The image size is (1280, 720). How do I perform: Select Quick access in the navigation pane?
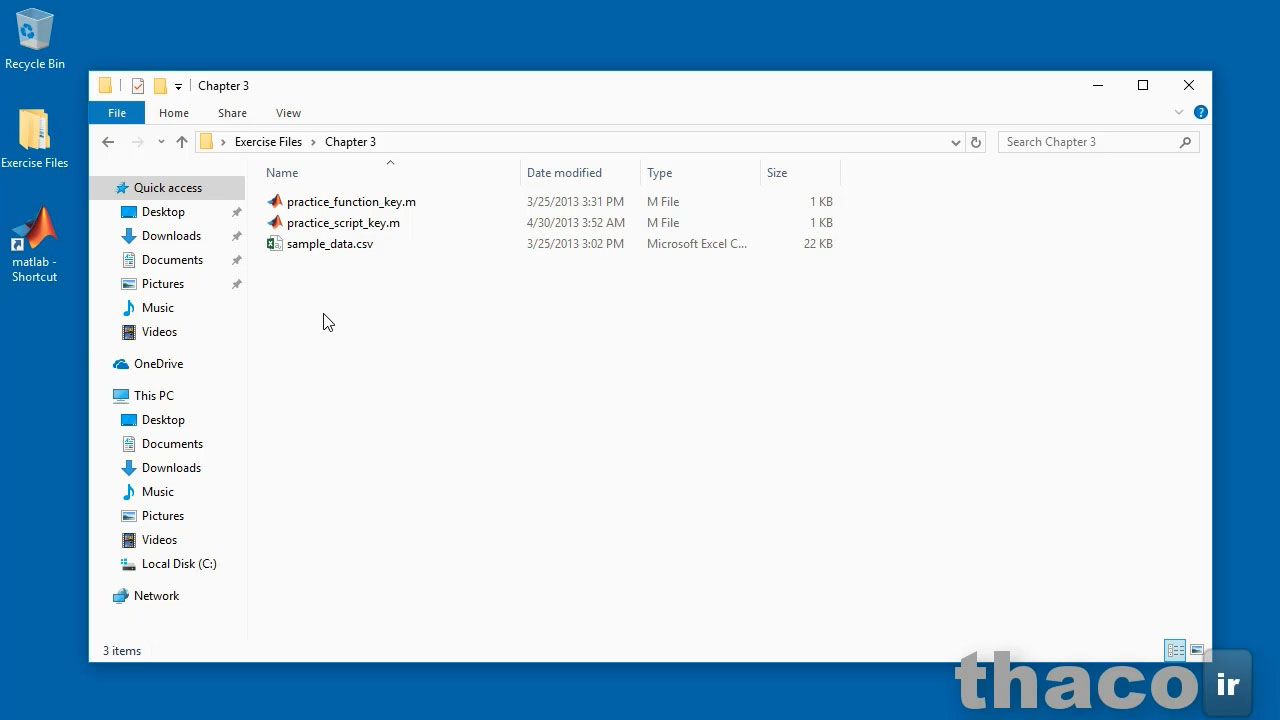(167, 188)
